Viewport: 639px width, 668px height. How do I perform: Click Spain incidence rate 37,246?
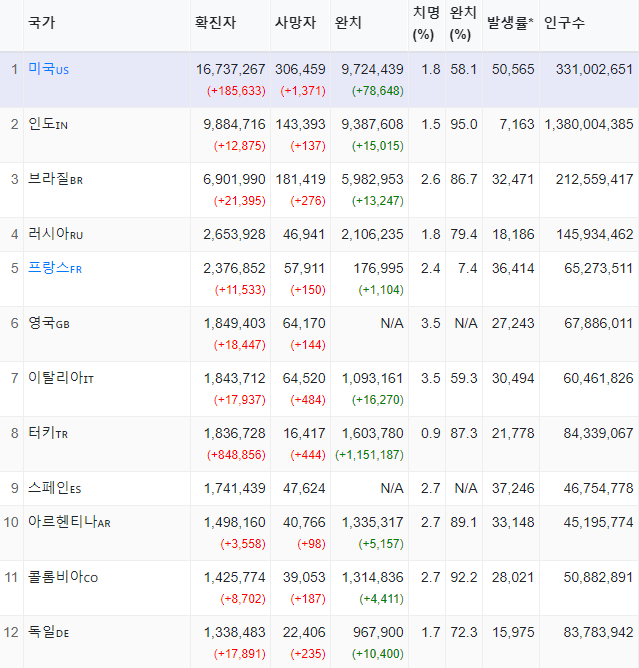click(x=513, y=488)
